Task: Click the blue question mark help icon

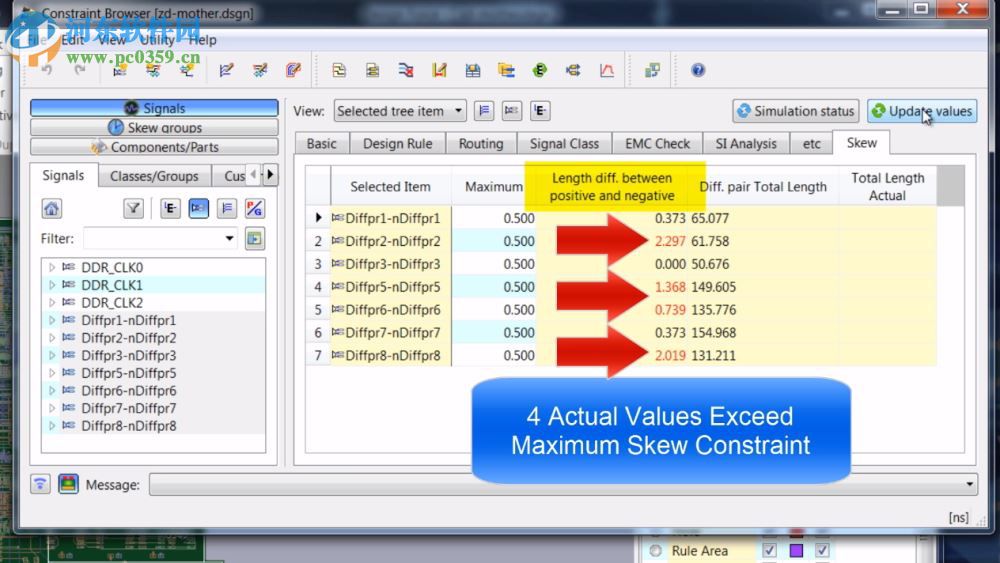Action: coord(698,69)
